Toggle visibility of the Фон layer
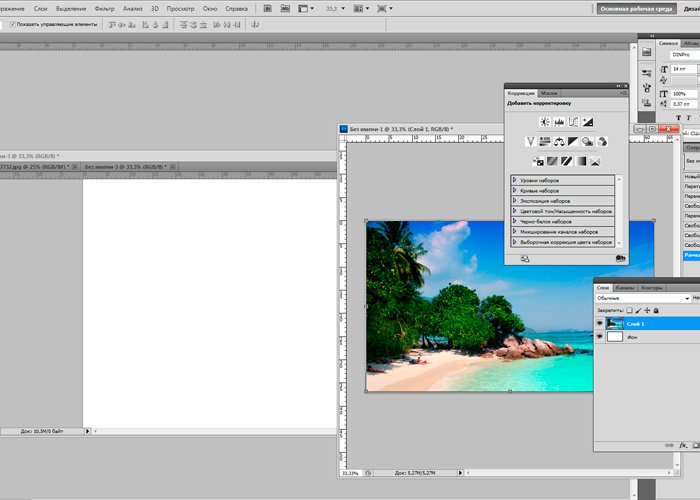Screen dimensions: 700x500 (600, 338)
